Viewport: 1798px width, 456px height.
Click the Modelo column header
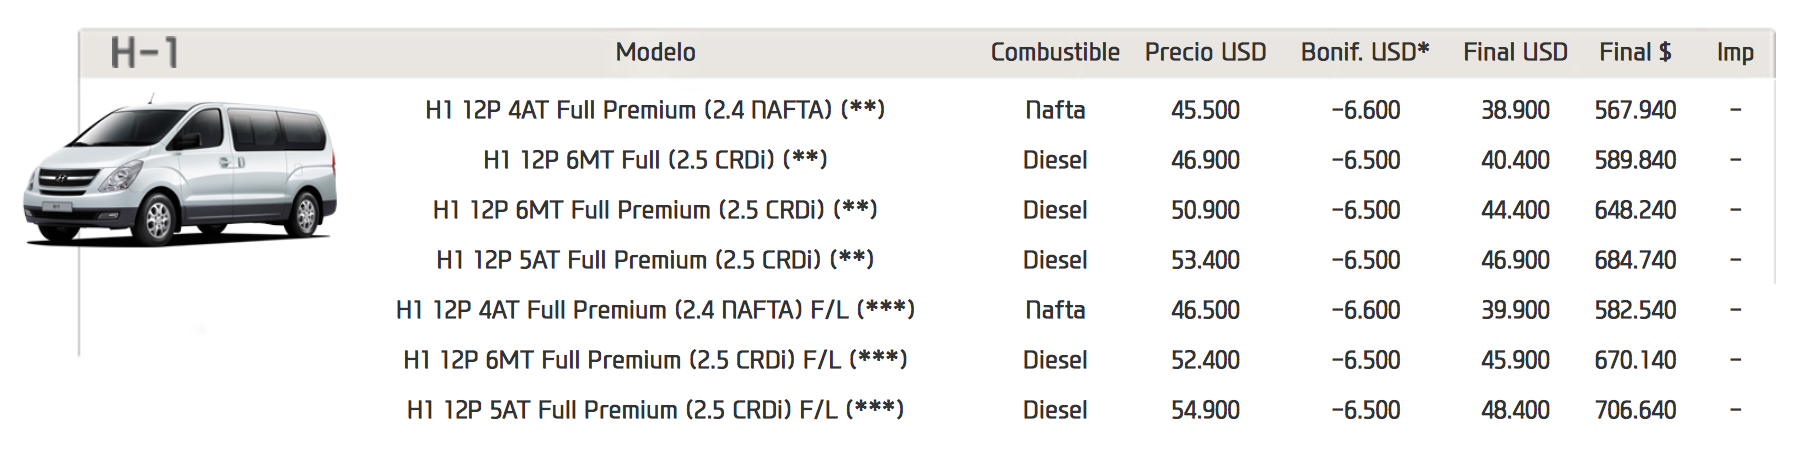click(x=655, y=53)
